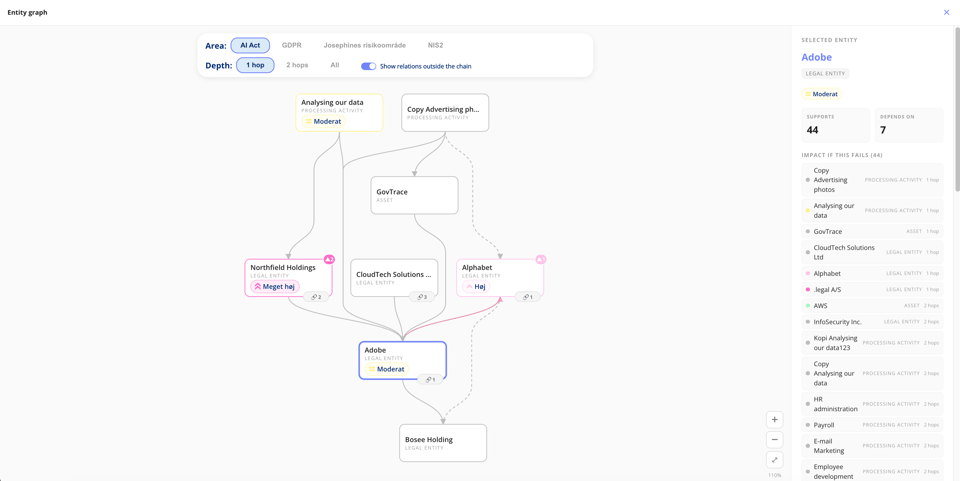Open HR administration in impact list

872,404
